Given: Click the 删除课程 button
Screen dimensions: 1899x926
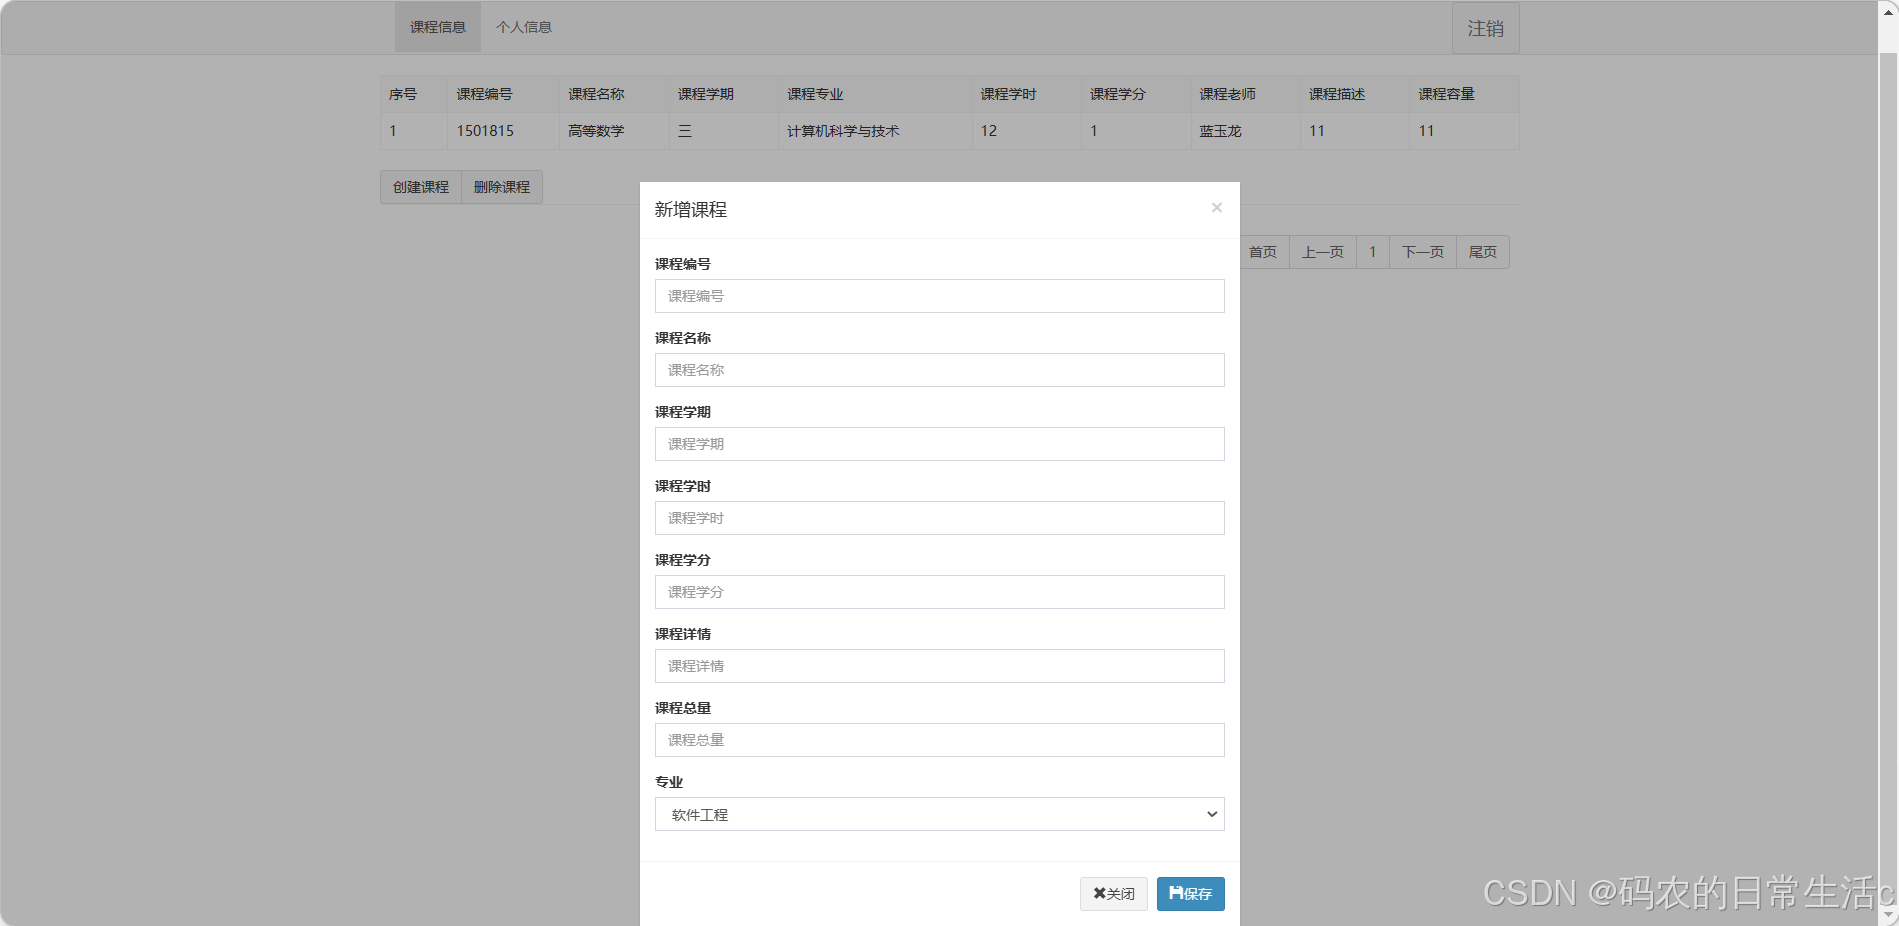Looking at the screenshot, I should [501, 186].
